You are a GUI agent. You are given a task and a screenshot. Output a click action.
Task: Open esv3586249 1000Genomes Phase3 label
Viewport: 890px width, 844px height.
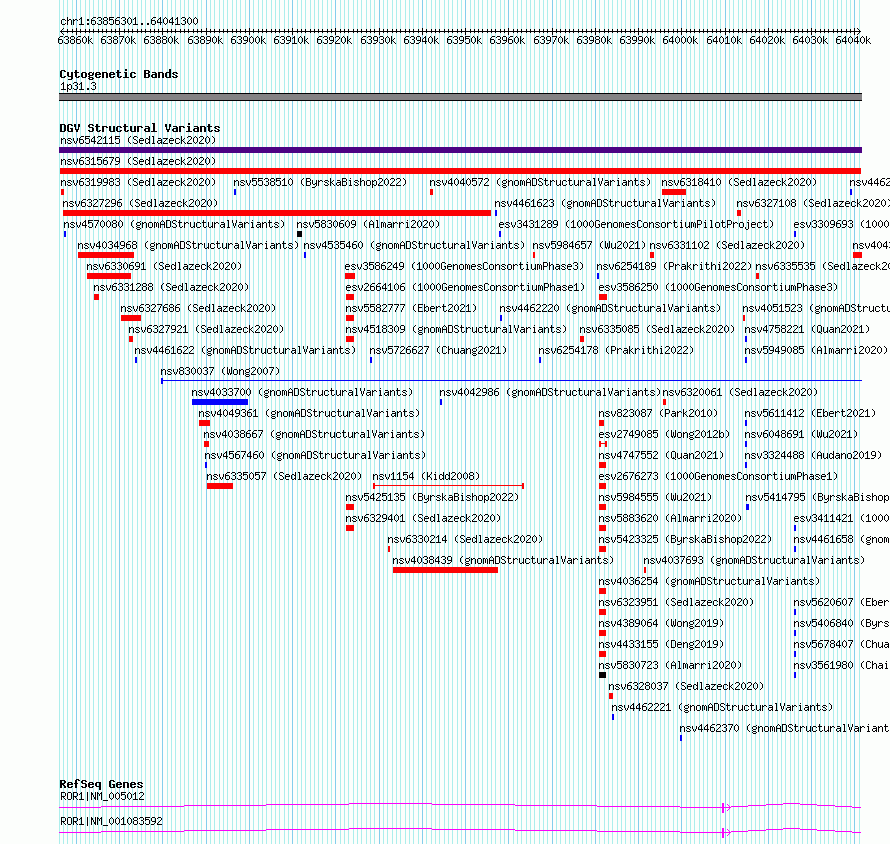(464, 266)
